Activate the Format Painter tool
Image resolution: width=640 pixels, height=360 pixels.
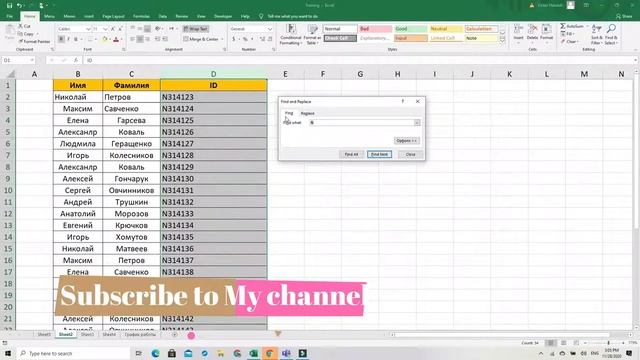point(34,41)
